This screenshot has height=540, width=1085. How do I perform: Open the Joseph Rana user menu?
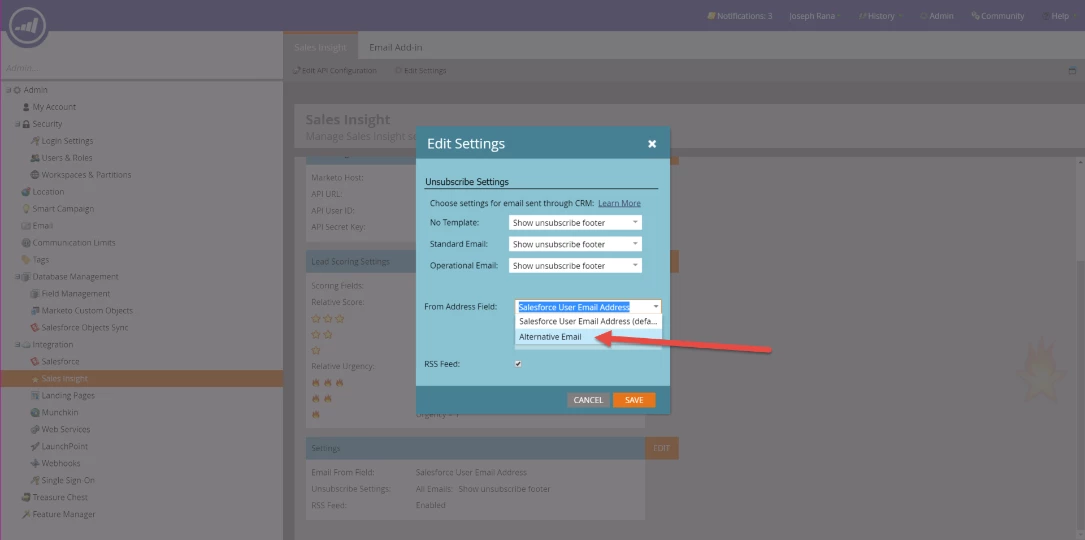click(x=815, y=16)
